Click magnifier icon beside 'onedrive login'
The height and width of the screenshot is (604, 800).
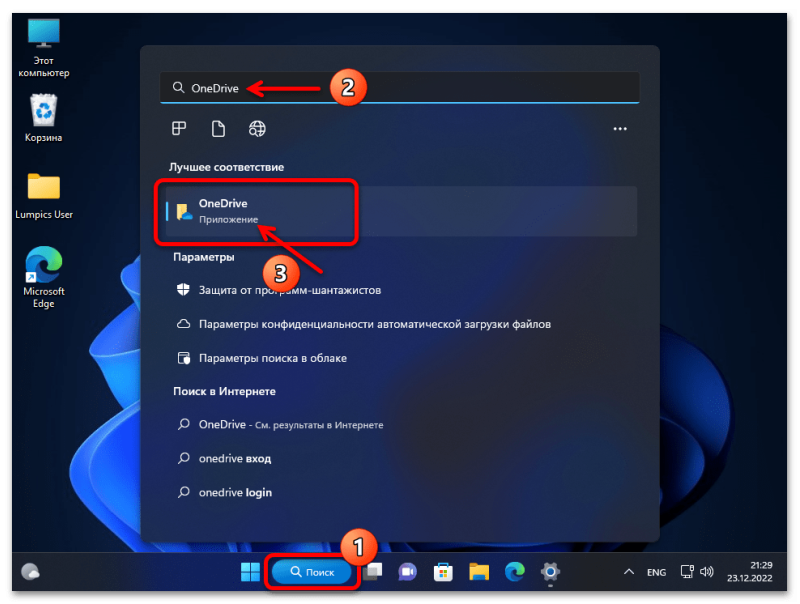184,492
